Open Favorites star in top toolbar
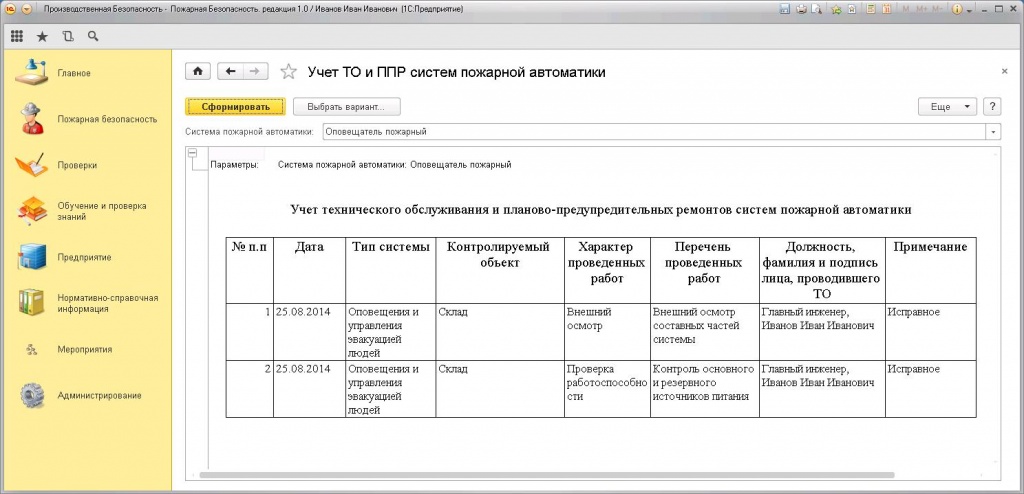The width and height of the screenshot is (1024, 494). click(42, 36)
